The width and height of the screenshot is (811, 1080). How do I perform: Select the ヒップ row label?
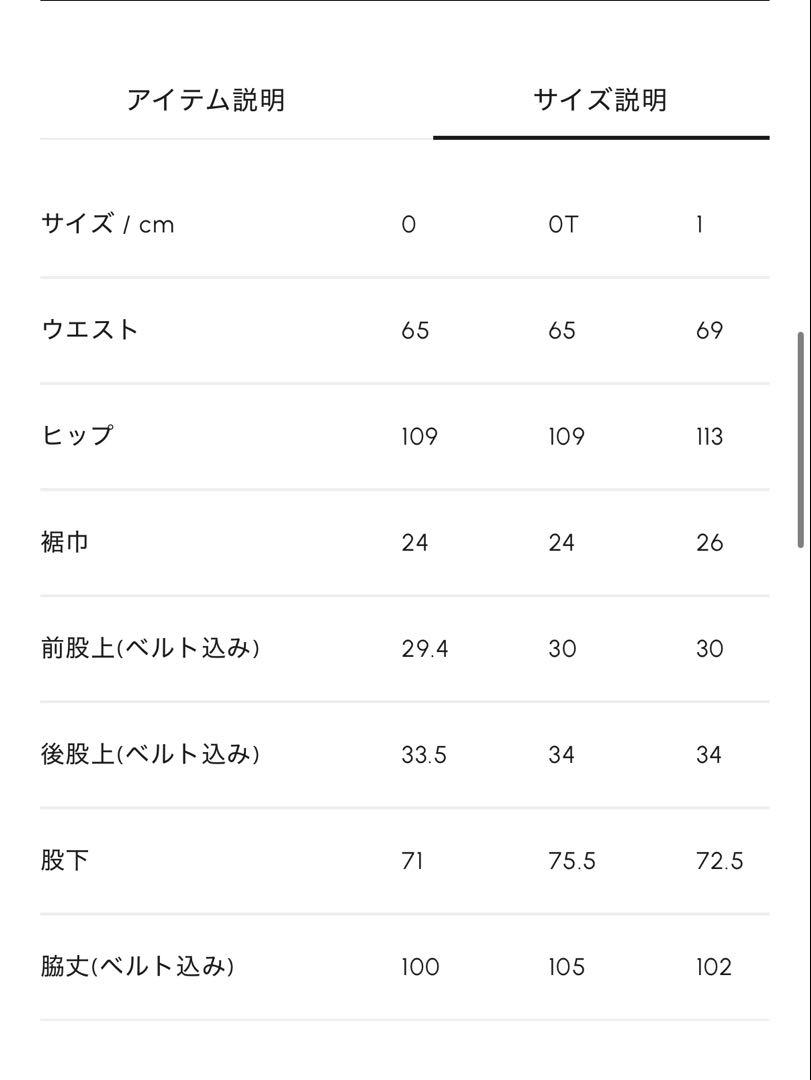[76, 436]
